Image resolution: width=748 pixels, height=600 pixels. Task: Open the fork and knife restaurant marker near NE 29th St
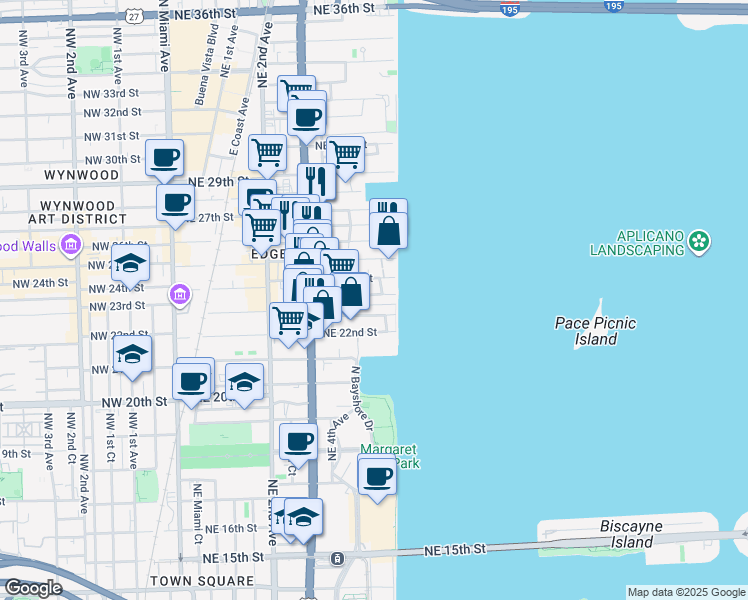point(317,182)
